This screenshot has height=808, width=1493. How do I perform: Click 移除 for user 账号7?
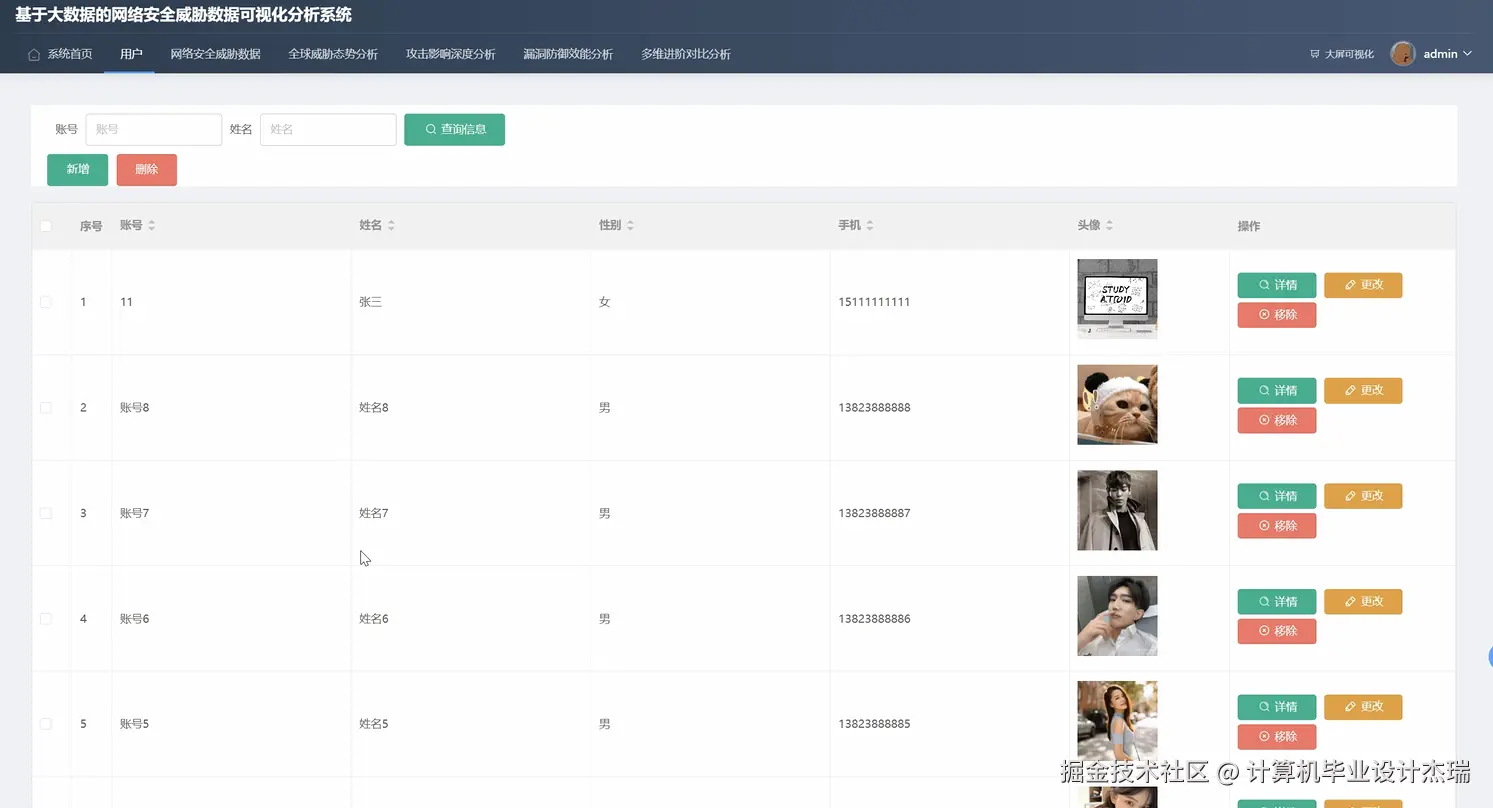[1277, 526]
